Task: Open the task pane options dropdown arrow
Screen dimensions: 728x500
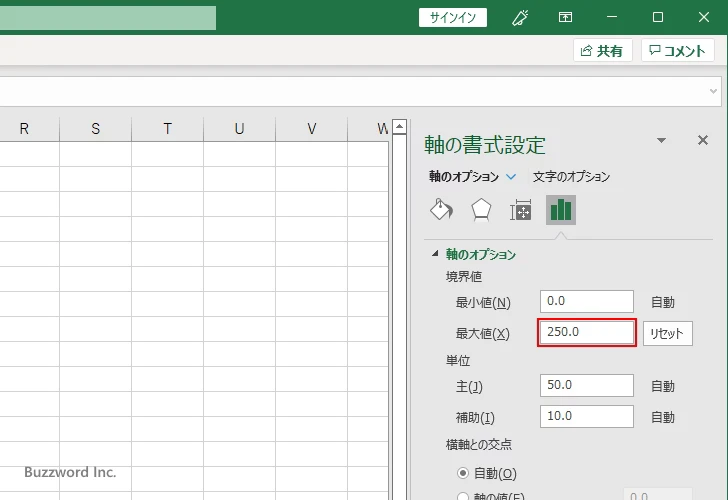Action: coord(661,141)
